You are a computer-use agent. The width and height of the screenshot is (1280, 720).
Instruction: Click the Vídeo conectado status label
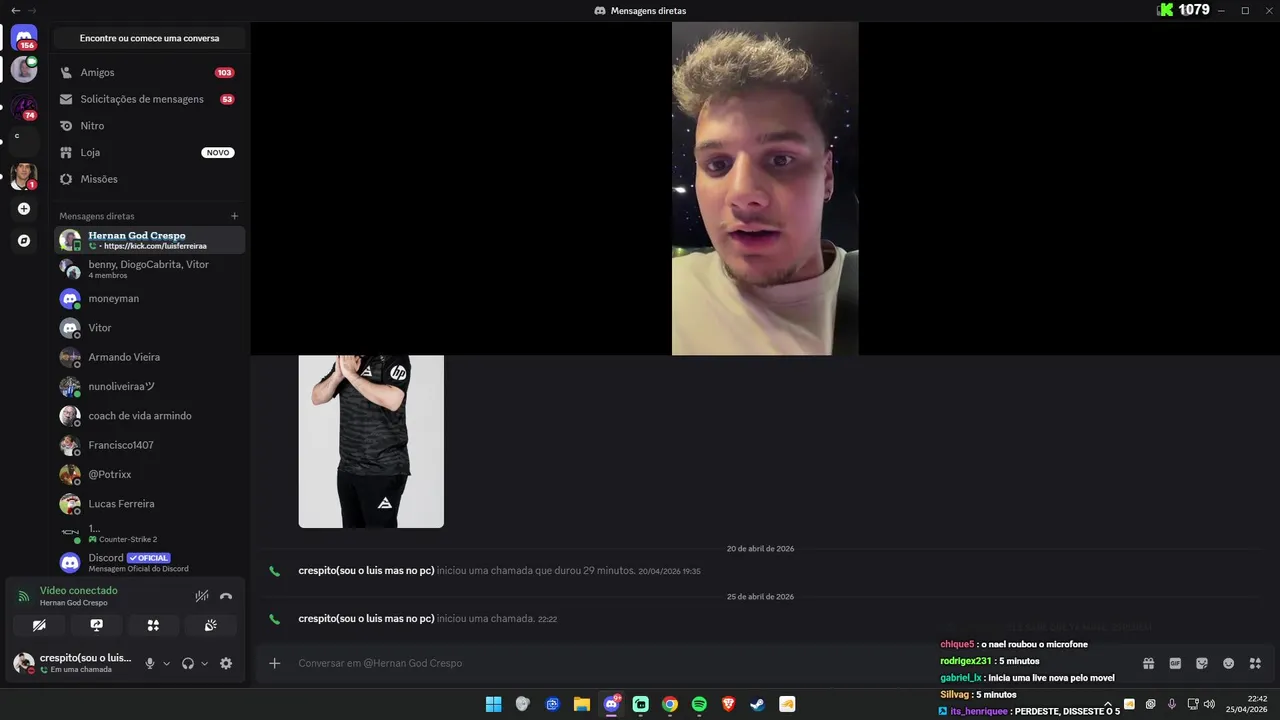coord(78,590)
